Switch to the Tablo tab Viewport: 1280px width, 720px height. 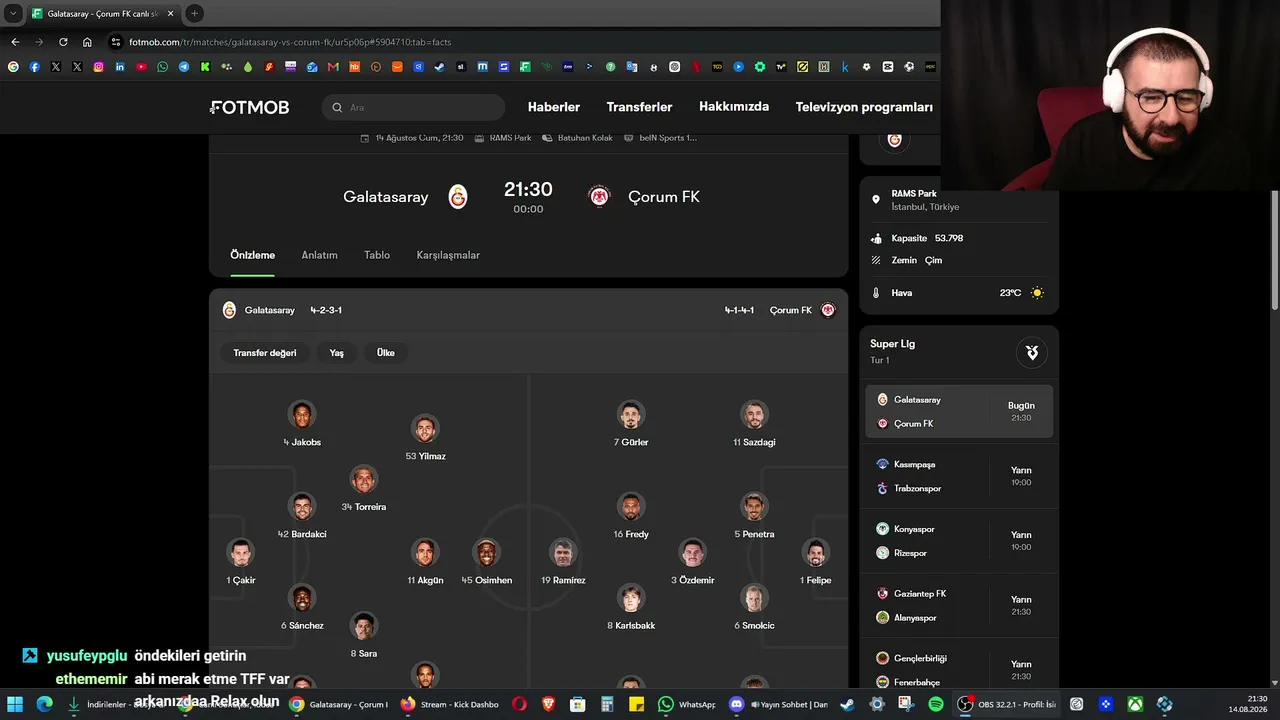pos(377,255)
